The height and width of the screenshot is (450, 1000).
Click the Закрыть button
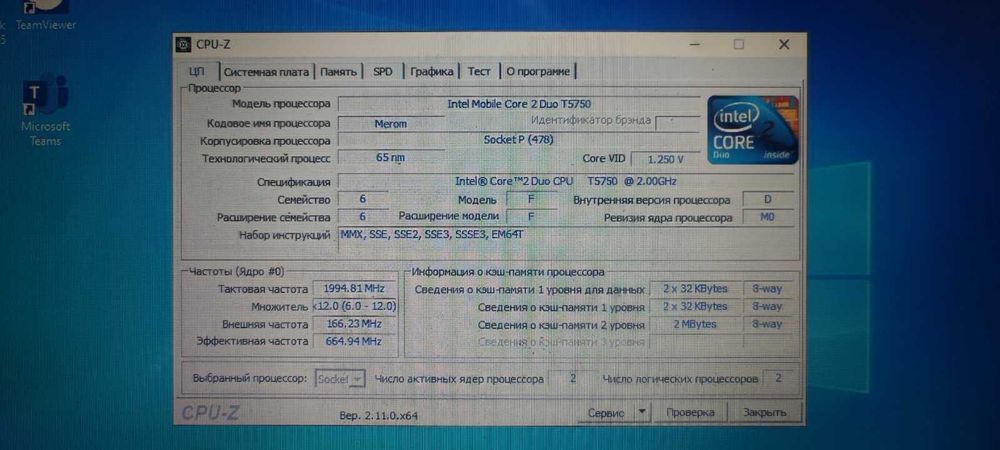[765, 413]
